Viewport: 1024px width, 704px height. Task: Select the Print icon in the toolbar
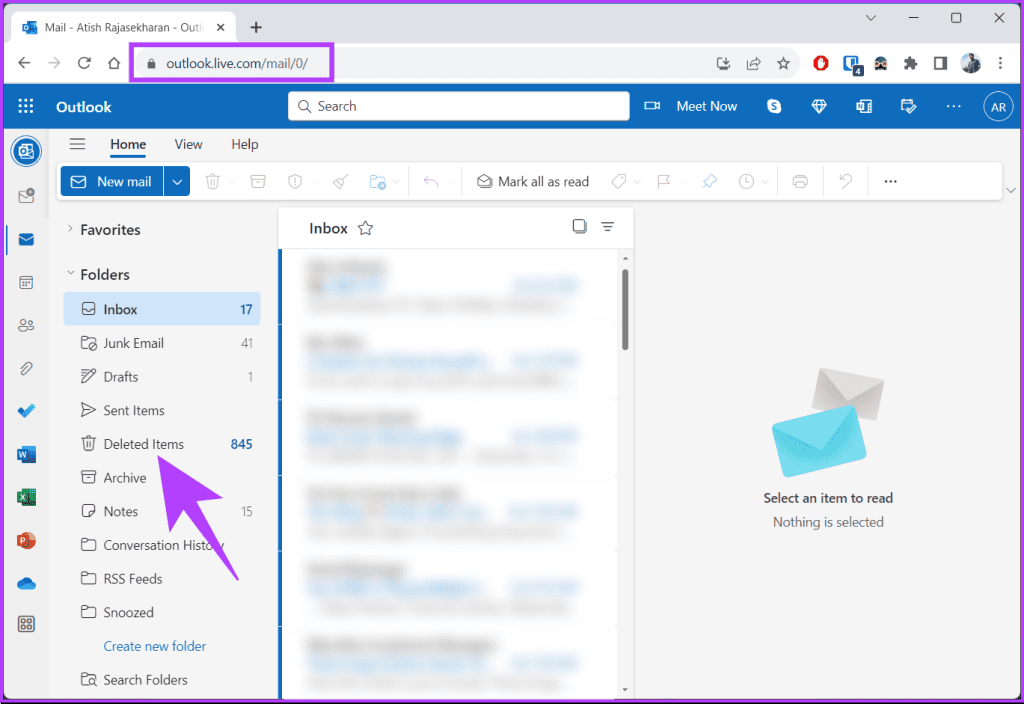pyautogui.click(x=799, y=181)
